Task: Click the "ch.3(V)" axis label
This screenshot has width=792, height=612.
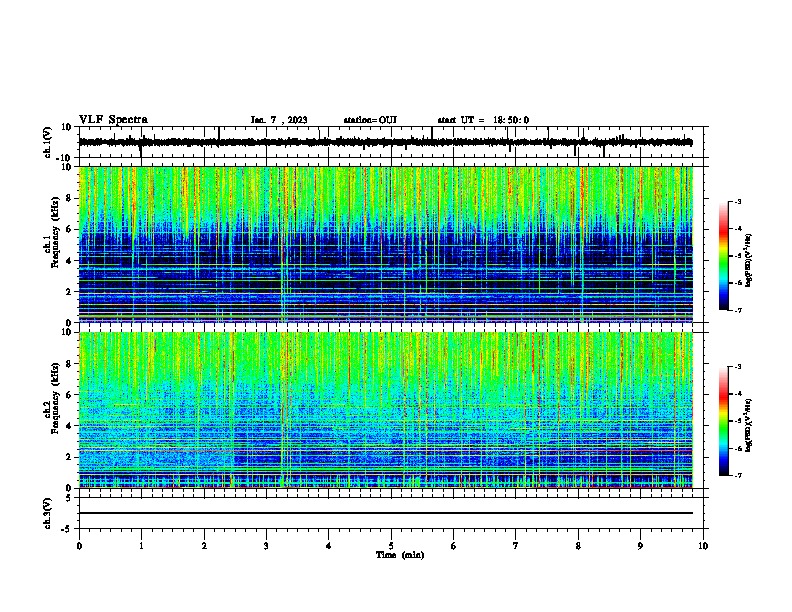Action: 48,513
